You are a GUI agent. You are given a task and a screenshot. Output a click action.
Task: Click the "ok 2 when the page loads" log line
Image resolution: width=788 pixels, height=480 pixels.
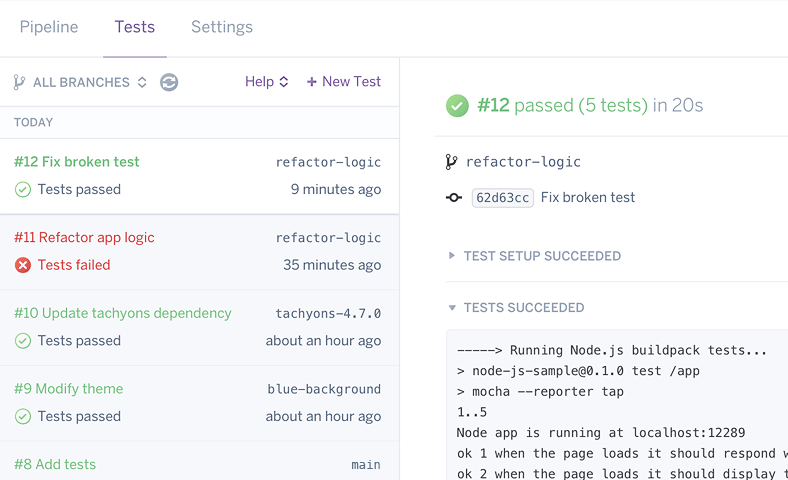coord(622,473)
